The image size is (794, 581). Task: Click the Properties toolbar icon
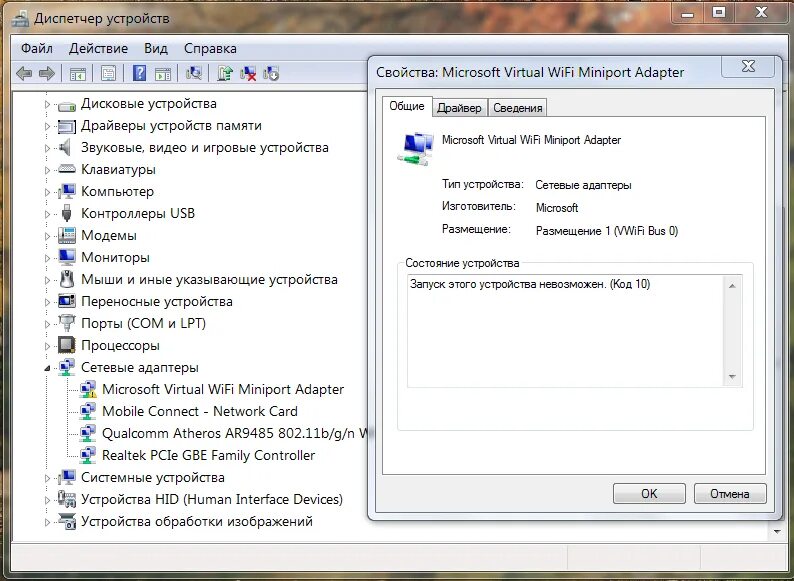[108, 74]
